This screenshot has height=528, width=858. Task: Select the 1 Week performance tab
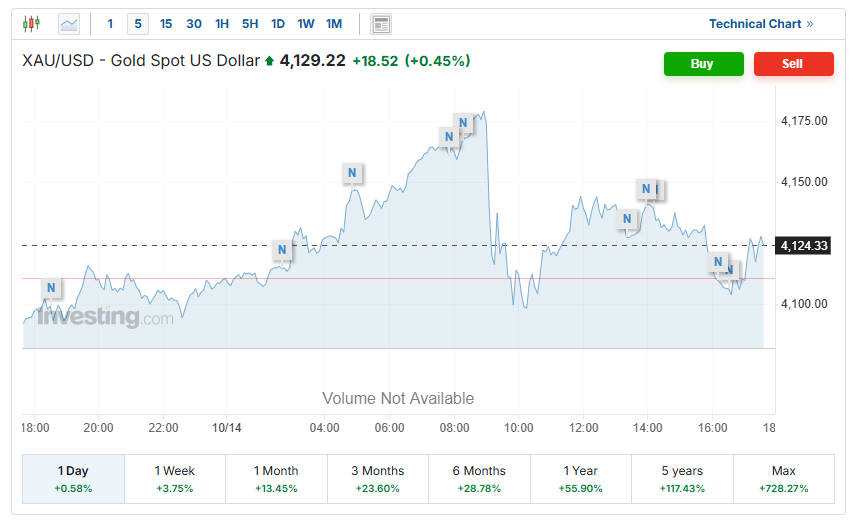point(175,478)
